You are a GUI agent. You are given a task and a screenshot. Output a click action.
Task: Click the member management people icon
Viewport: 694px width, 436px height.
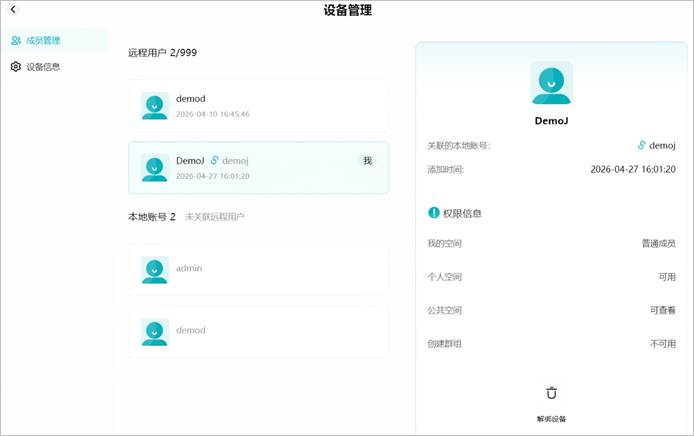point(16,41)
